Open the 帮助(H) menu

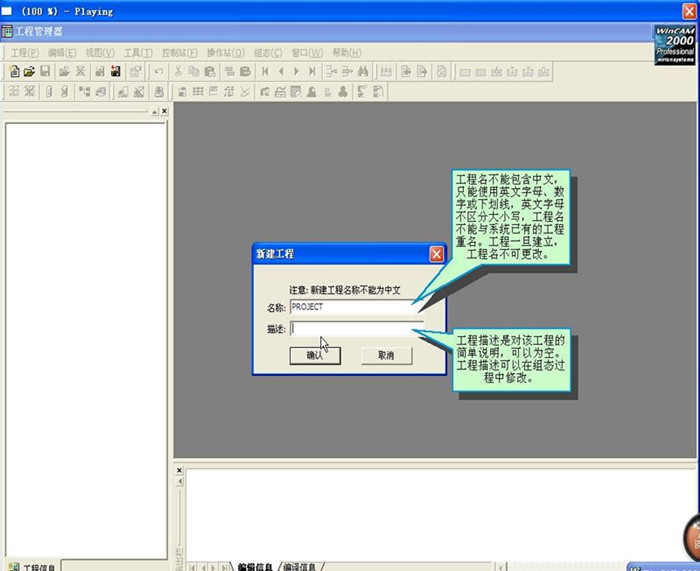[x=347, y=52]
